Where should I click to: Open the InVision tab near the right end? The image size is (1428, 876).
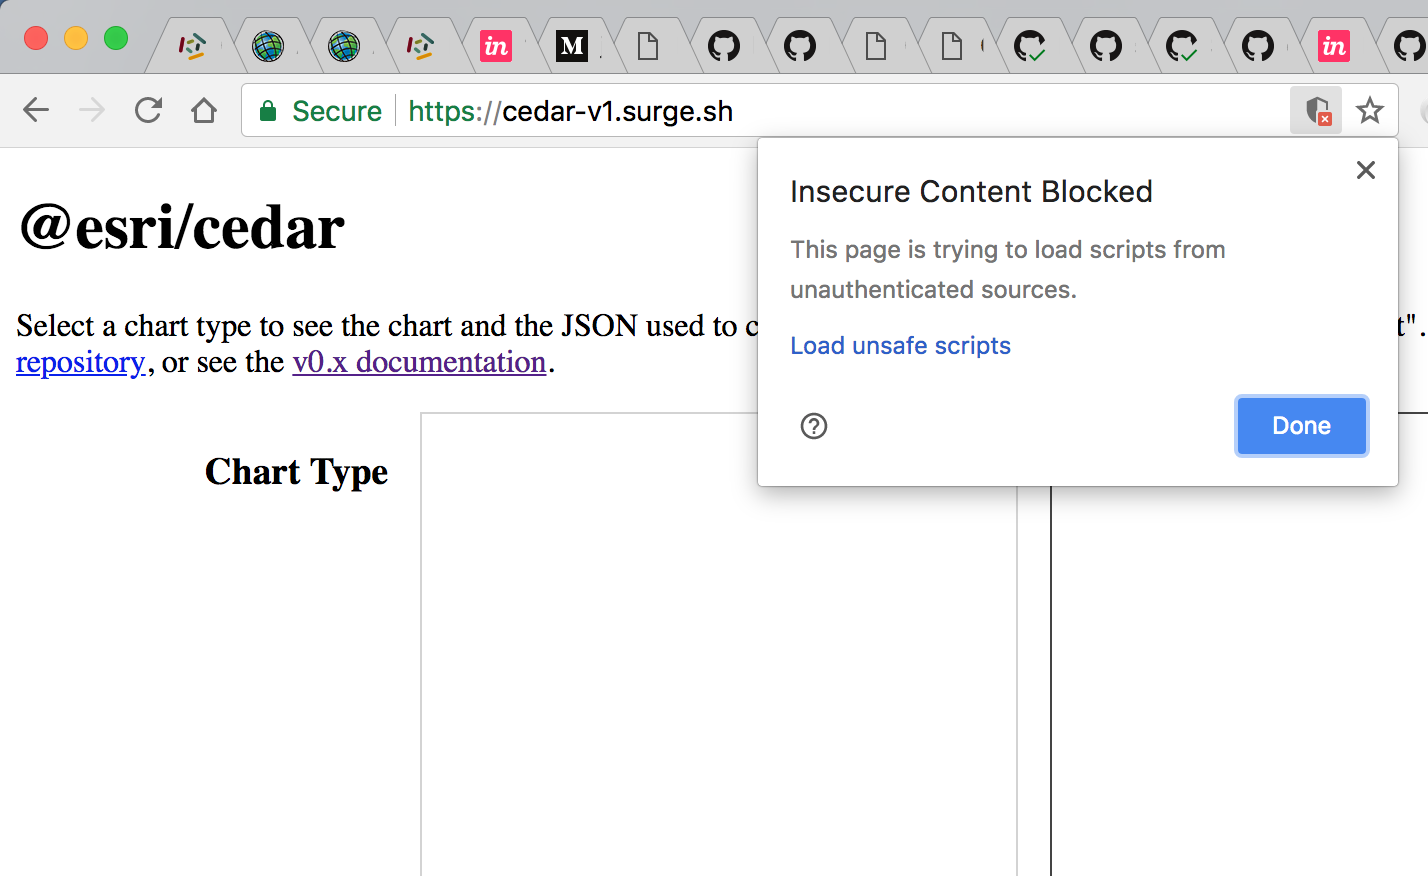tap(1334, 46)
